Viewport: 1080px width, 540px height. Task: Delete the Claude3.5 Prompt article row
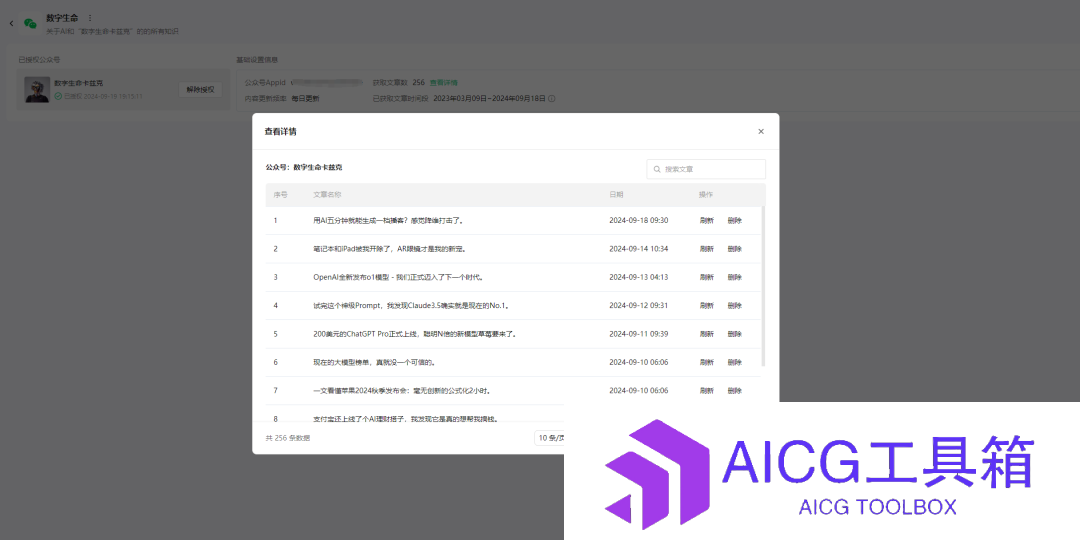pyautogui.click(x=734, y=305)
